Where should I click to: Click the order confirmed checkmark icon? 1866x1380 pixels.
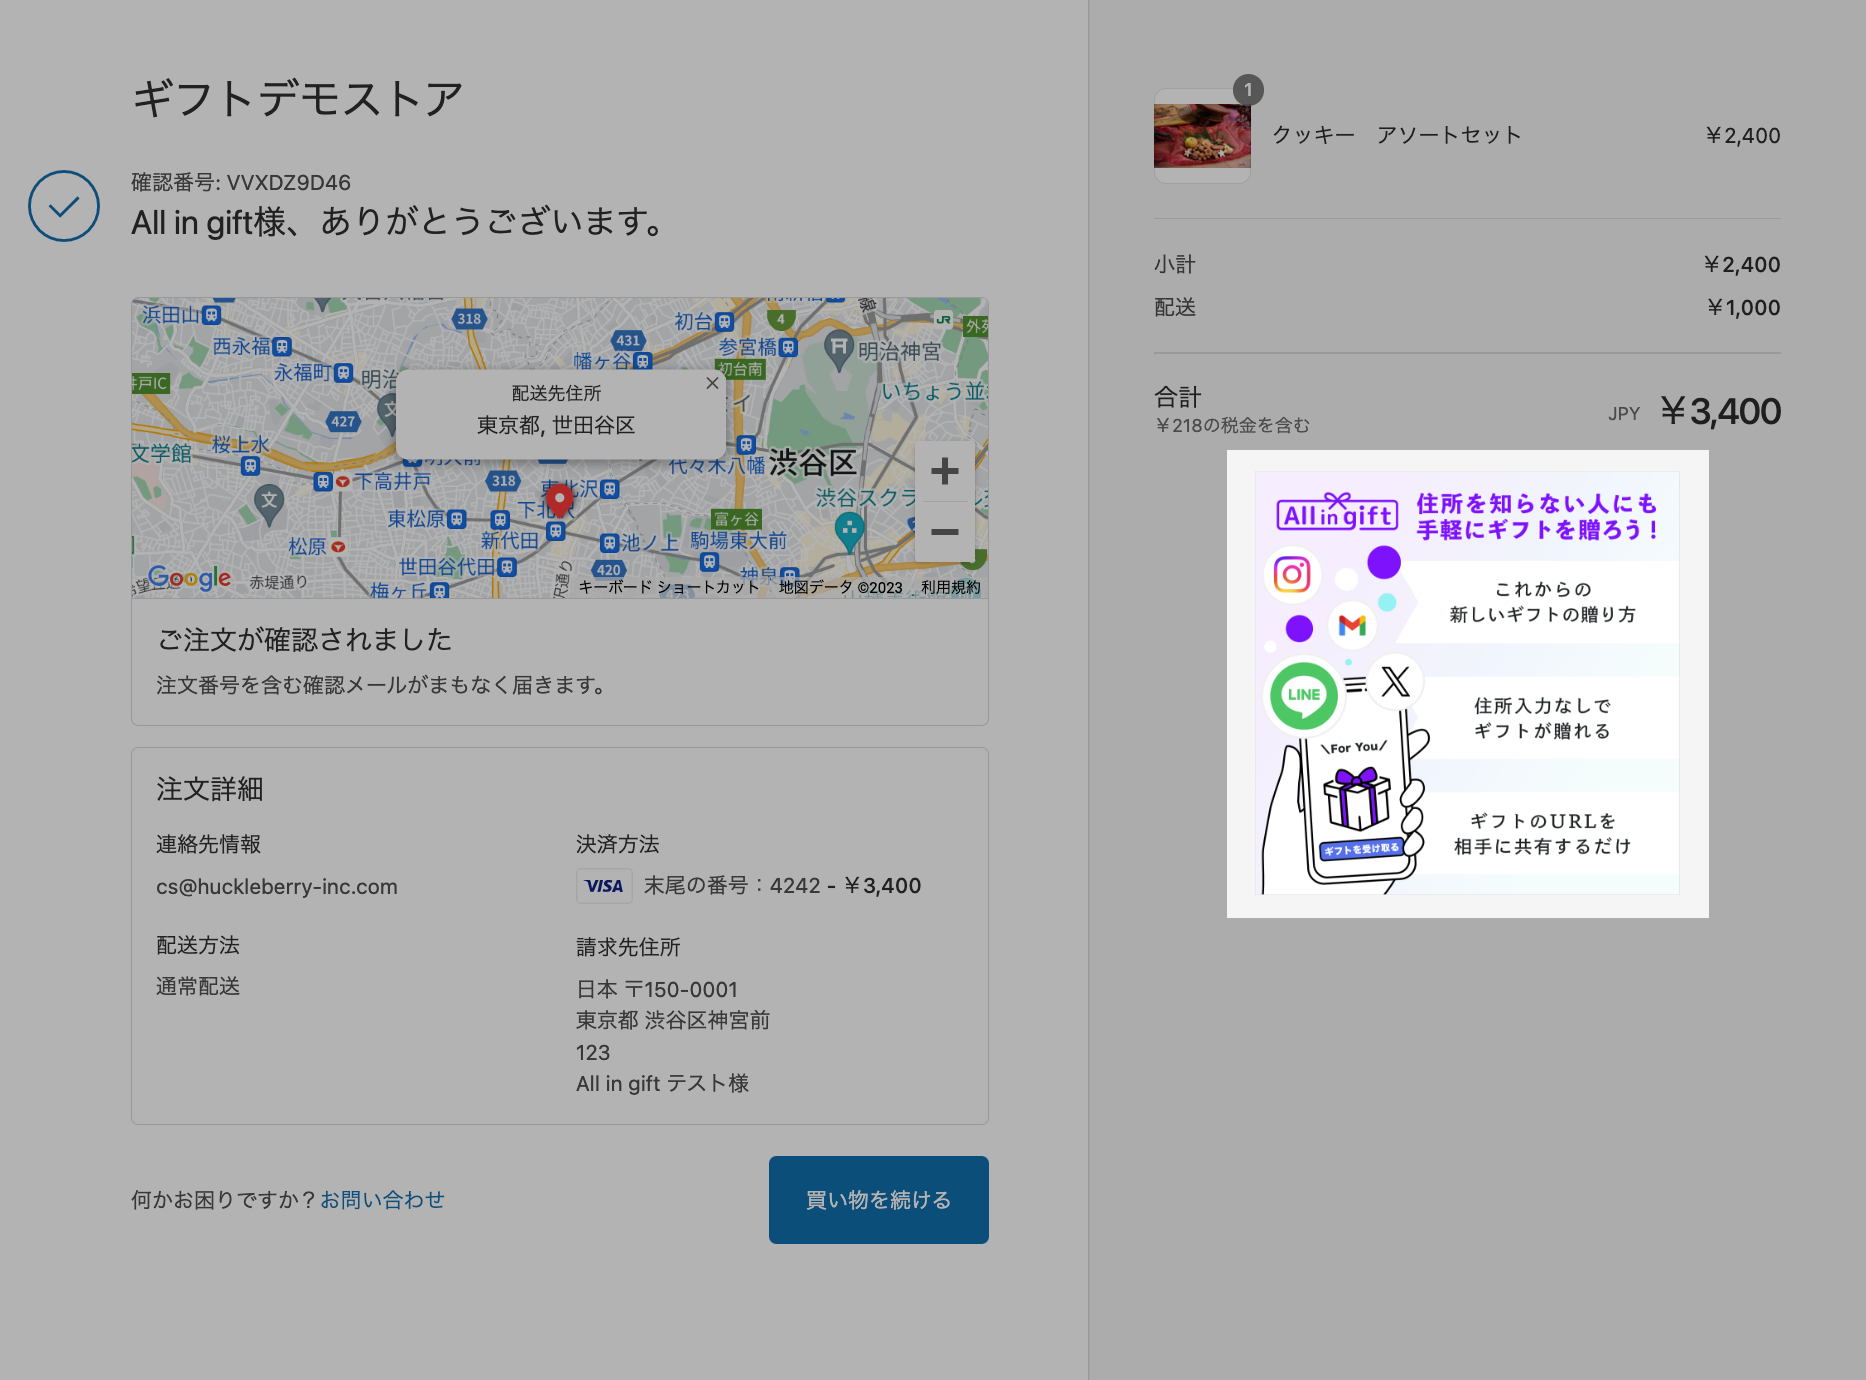pos(64,206)
